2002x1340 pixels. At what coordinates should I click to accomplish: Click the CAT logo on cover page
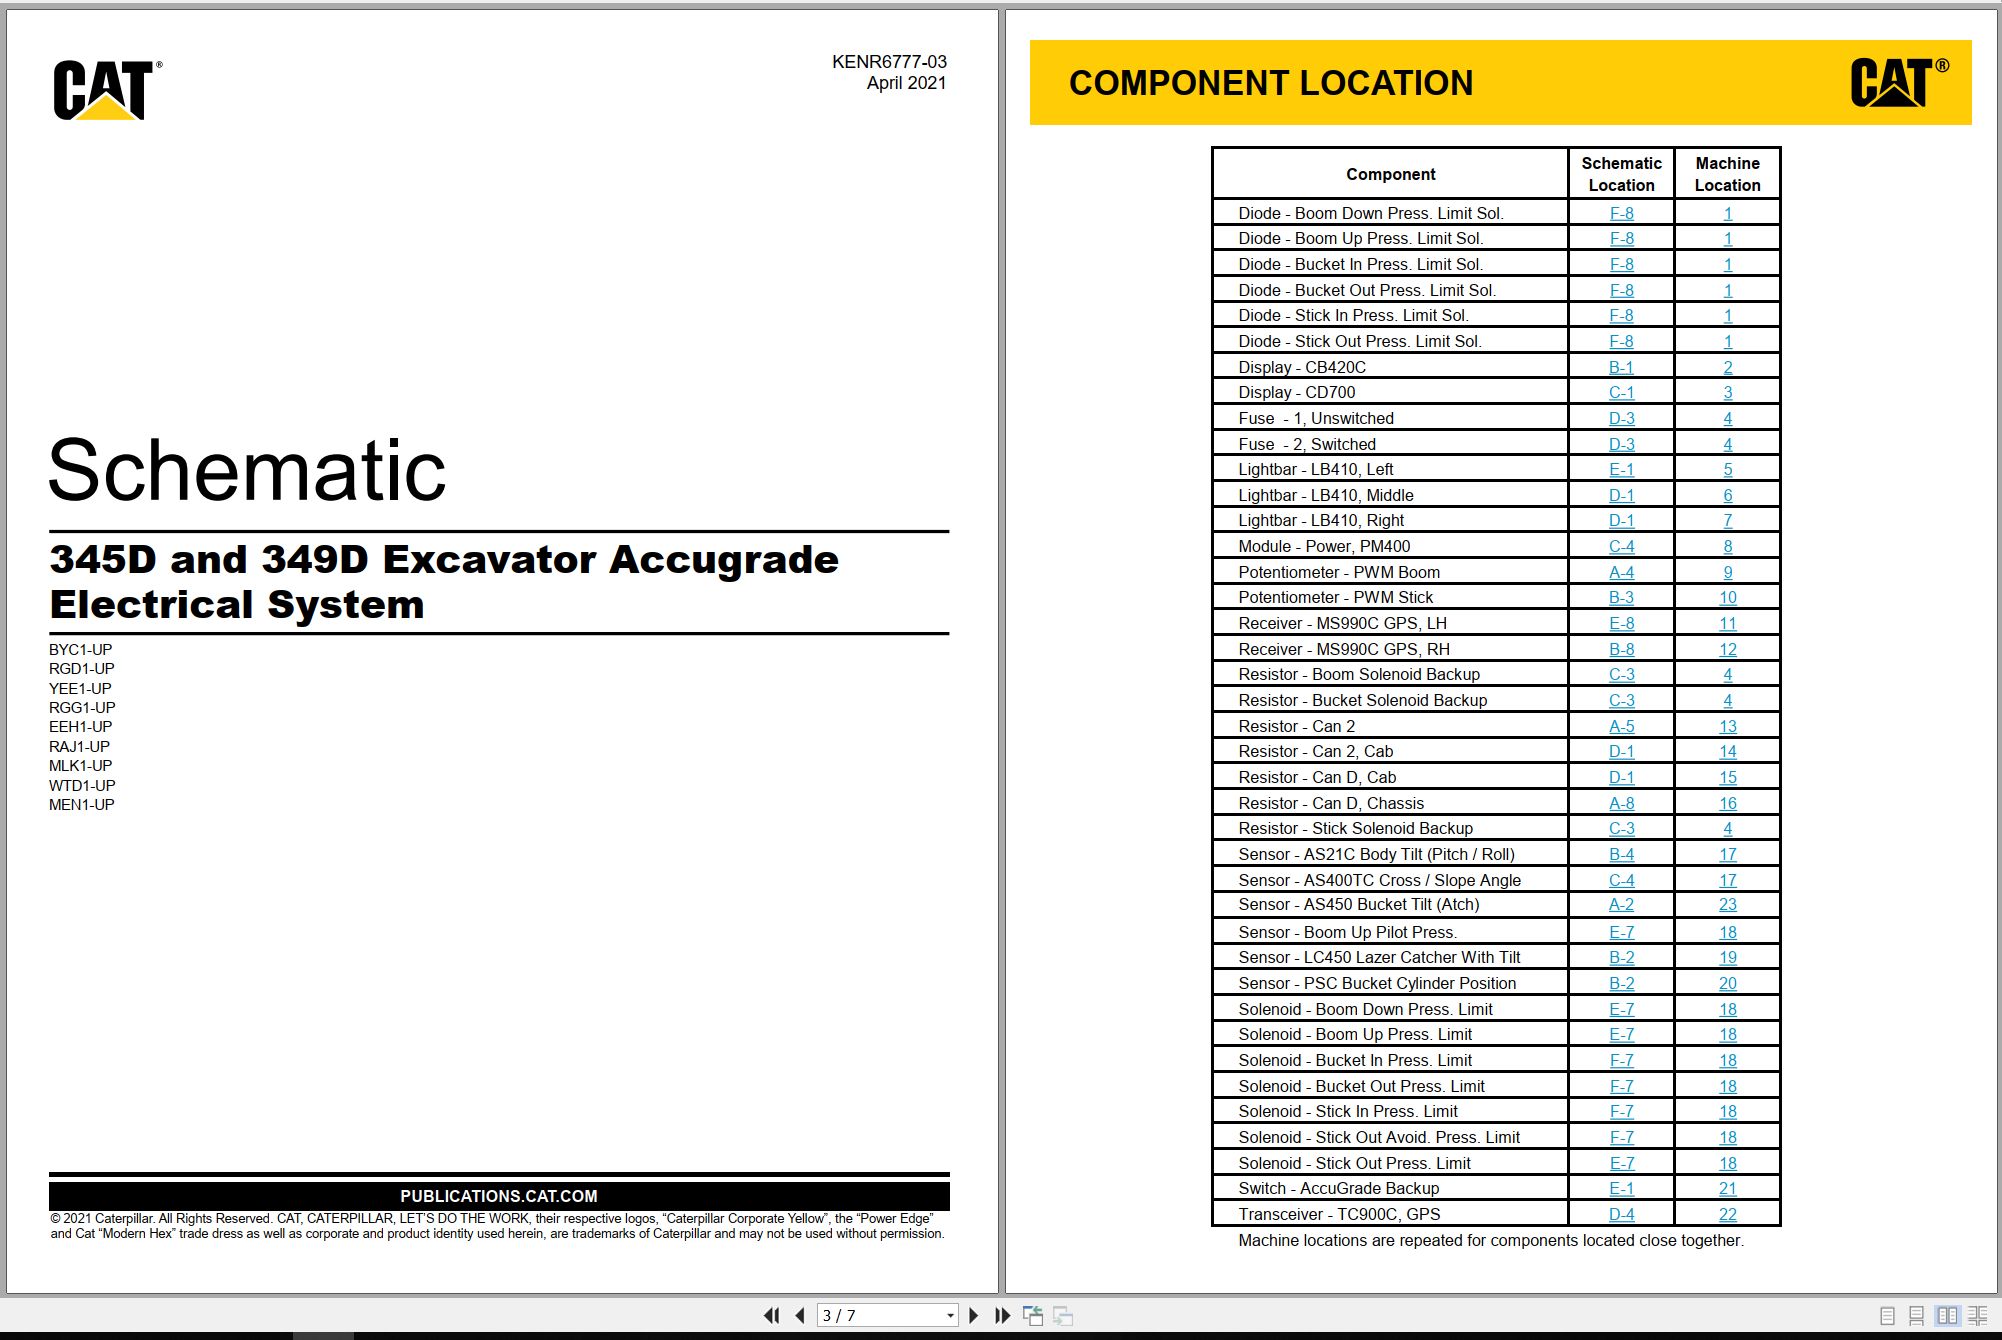pyautogui.click(x=107, y=89)
